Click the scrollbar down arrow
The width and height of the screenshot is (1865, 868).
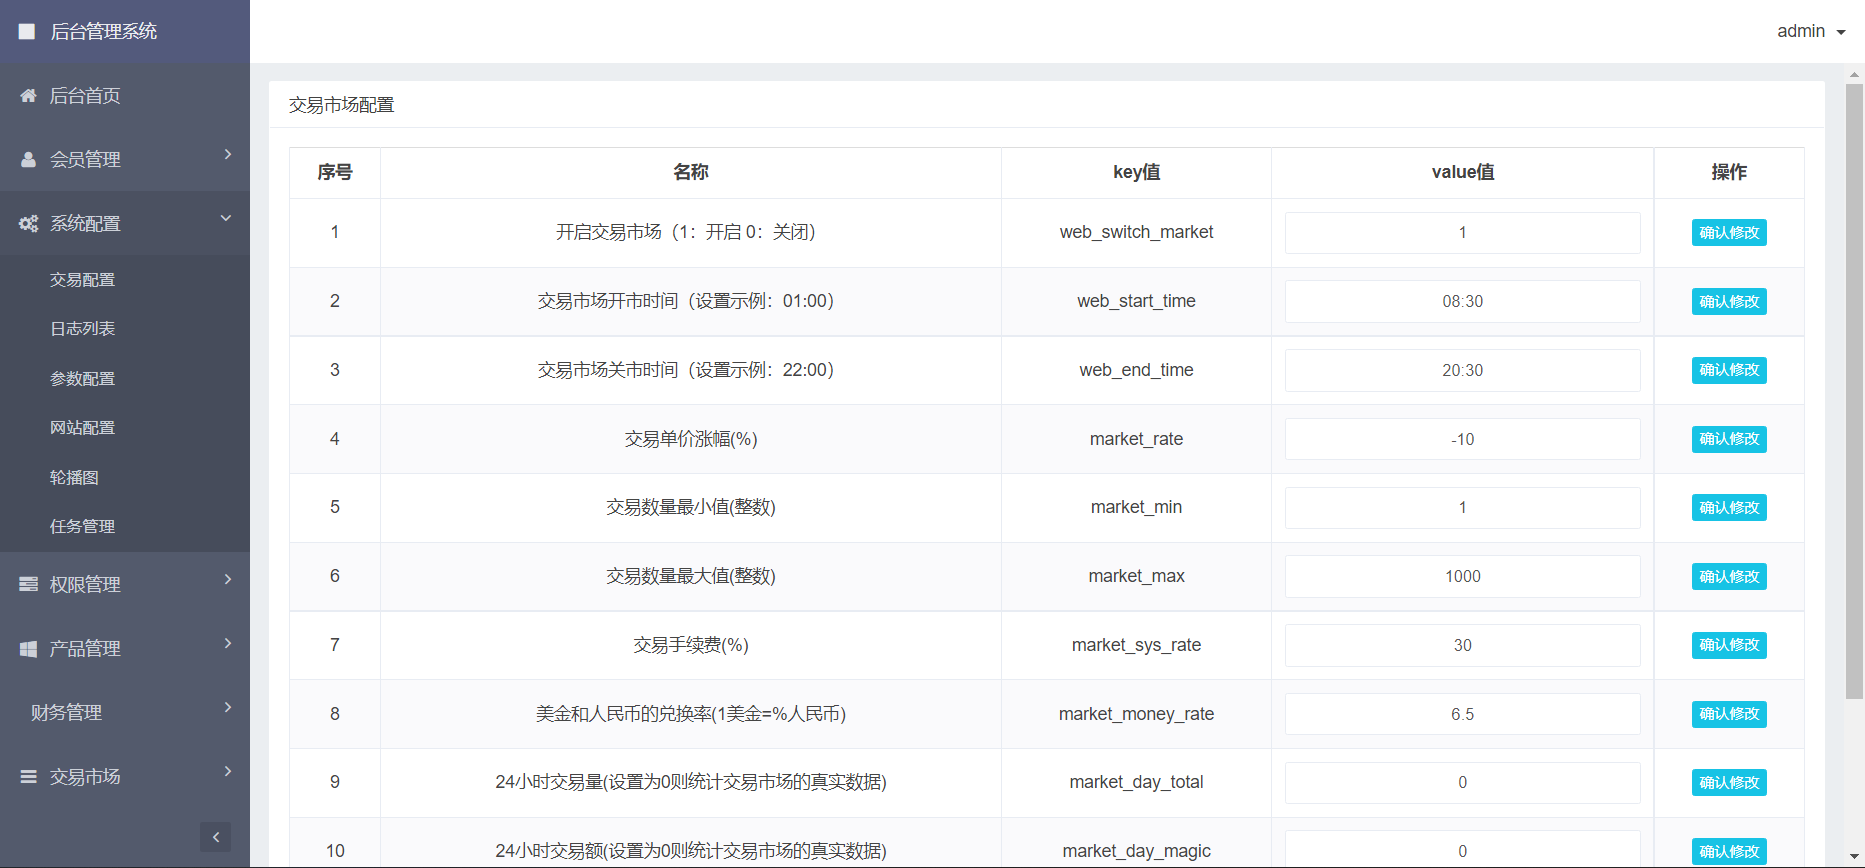coord(1854,859)
